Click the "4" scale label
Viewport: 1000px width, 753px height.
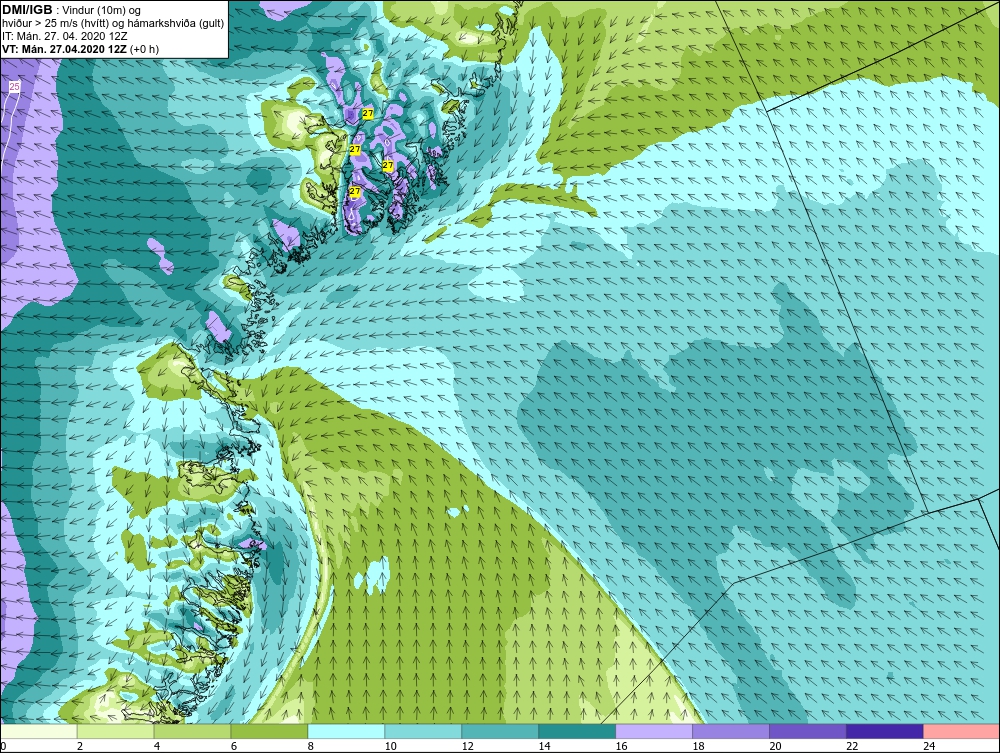click(x=157, y=746)
